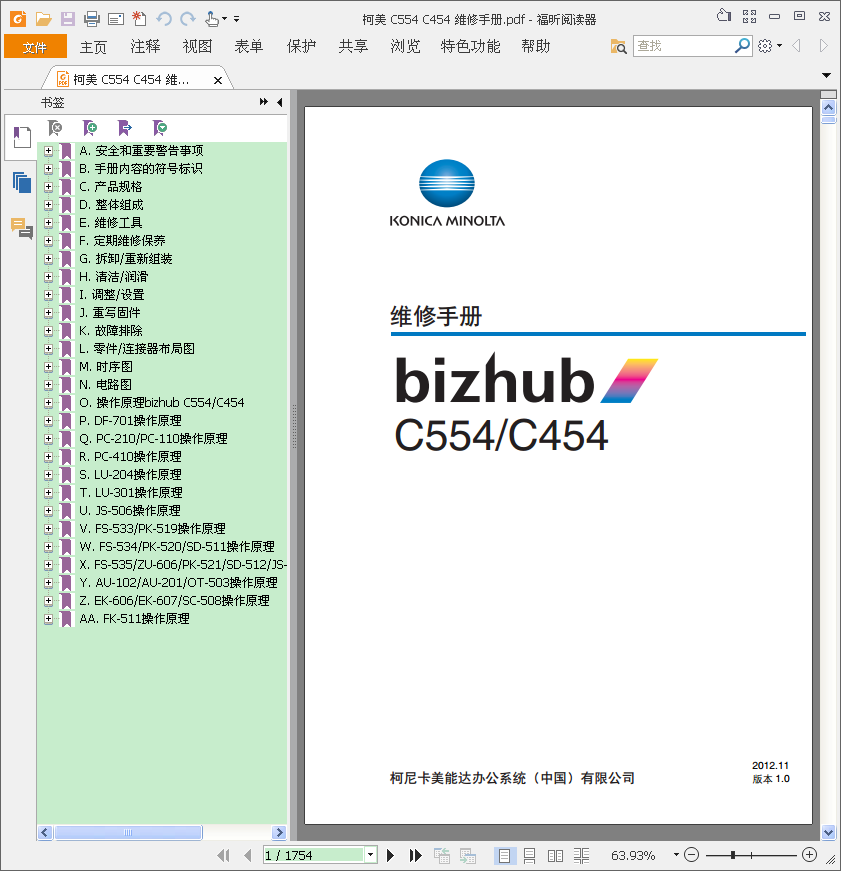Open the page number dropdown arrow
The width and height of the screenshot is (841, 871).
tap(371, 855)
